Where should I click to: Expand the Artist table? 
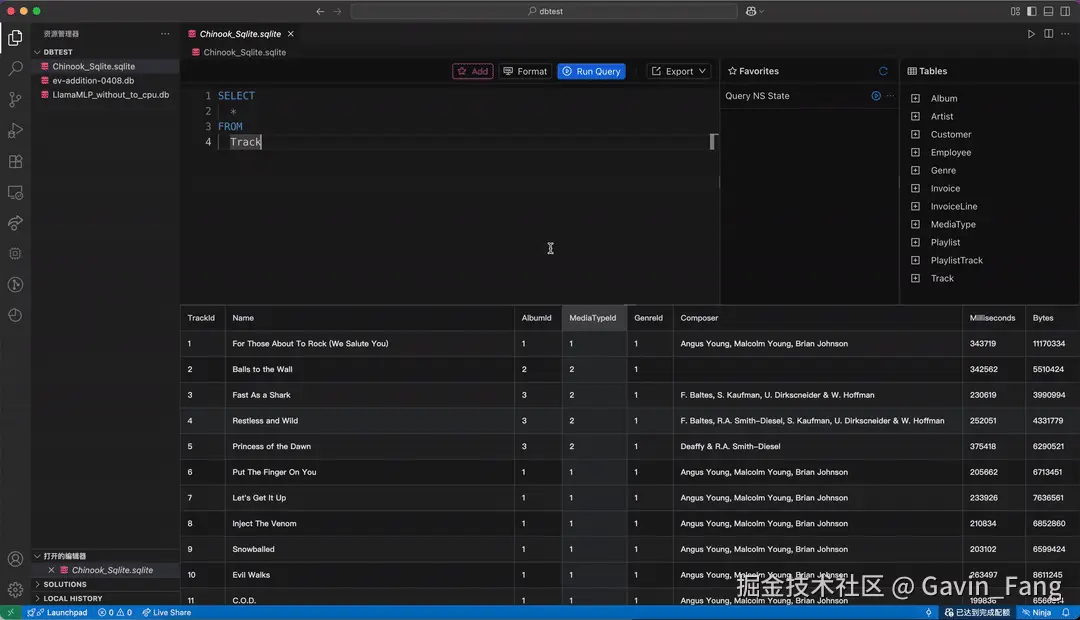pos(915,116)
